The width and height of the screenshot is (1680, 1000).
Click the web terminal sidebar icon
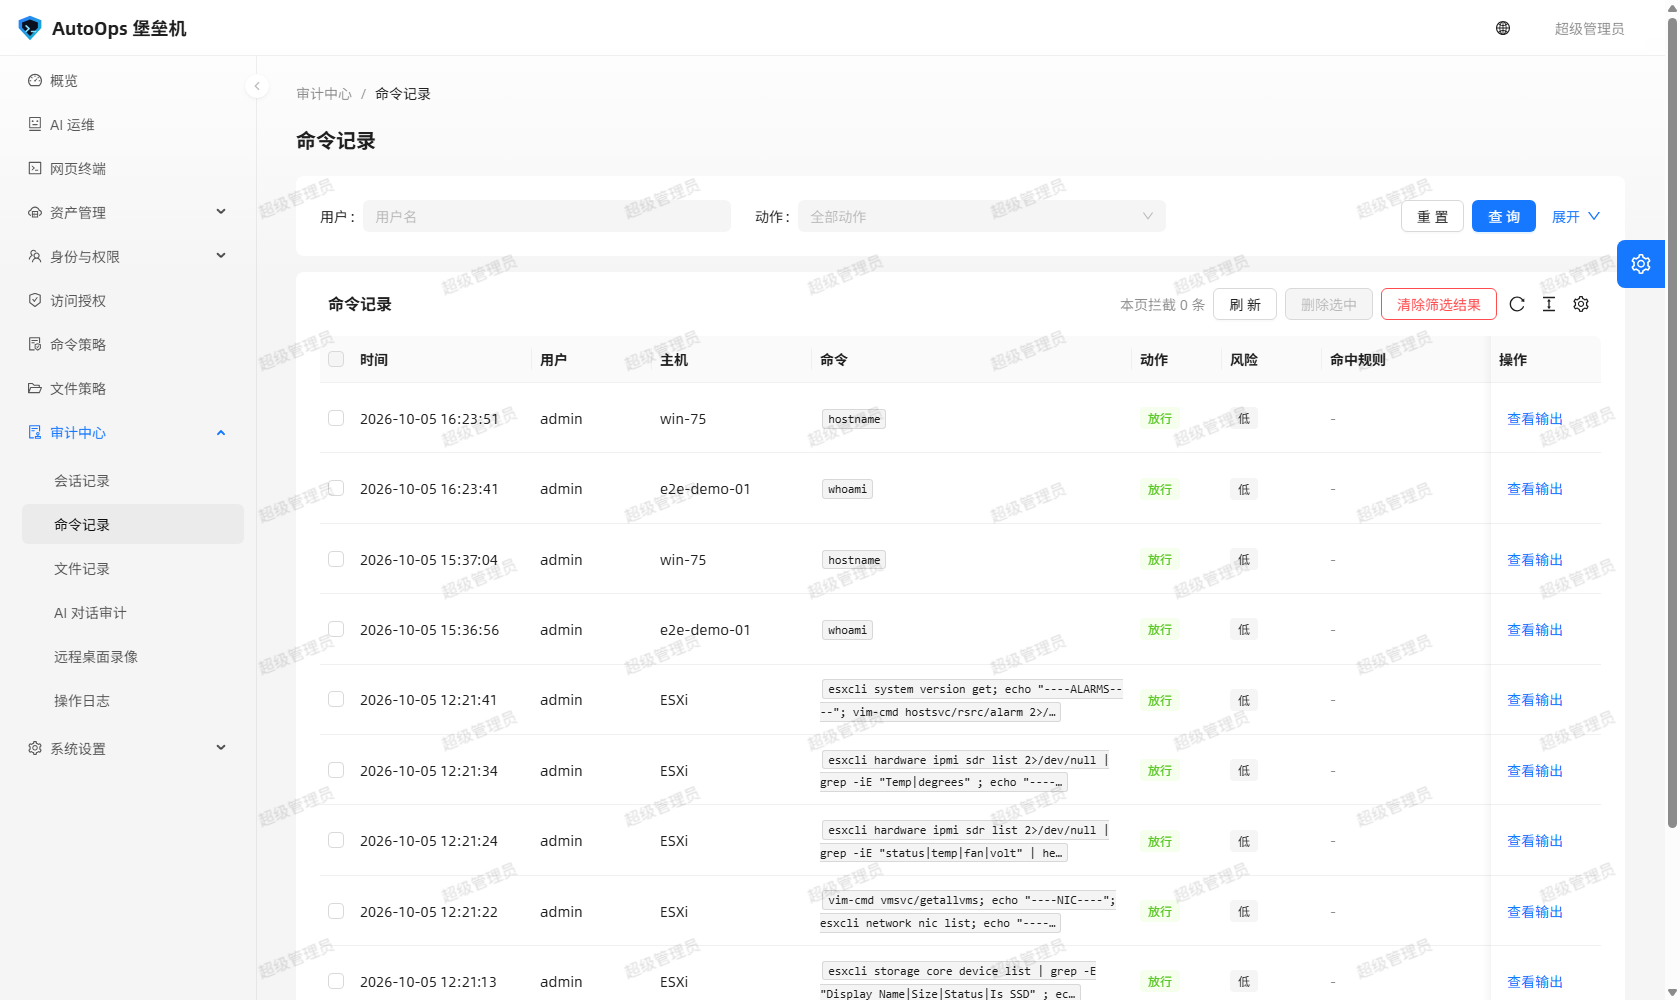click(x=35, y=168)
